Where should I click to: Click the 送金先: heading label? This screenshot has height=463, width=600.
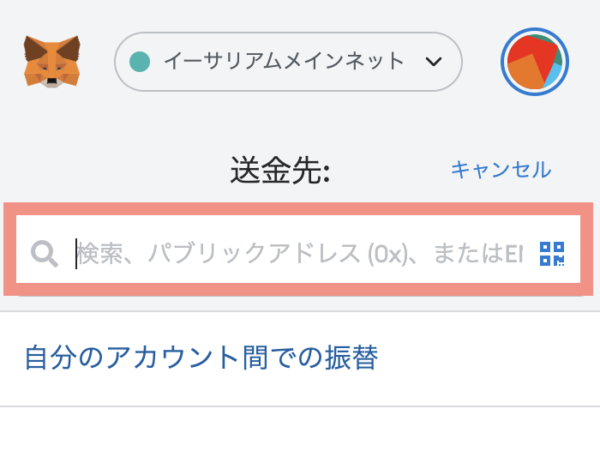(x=280, y=170)
